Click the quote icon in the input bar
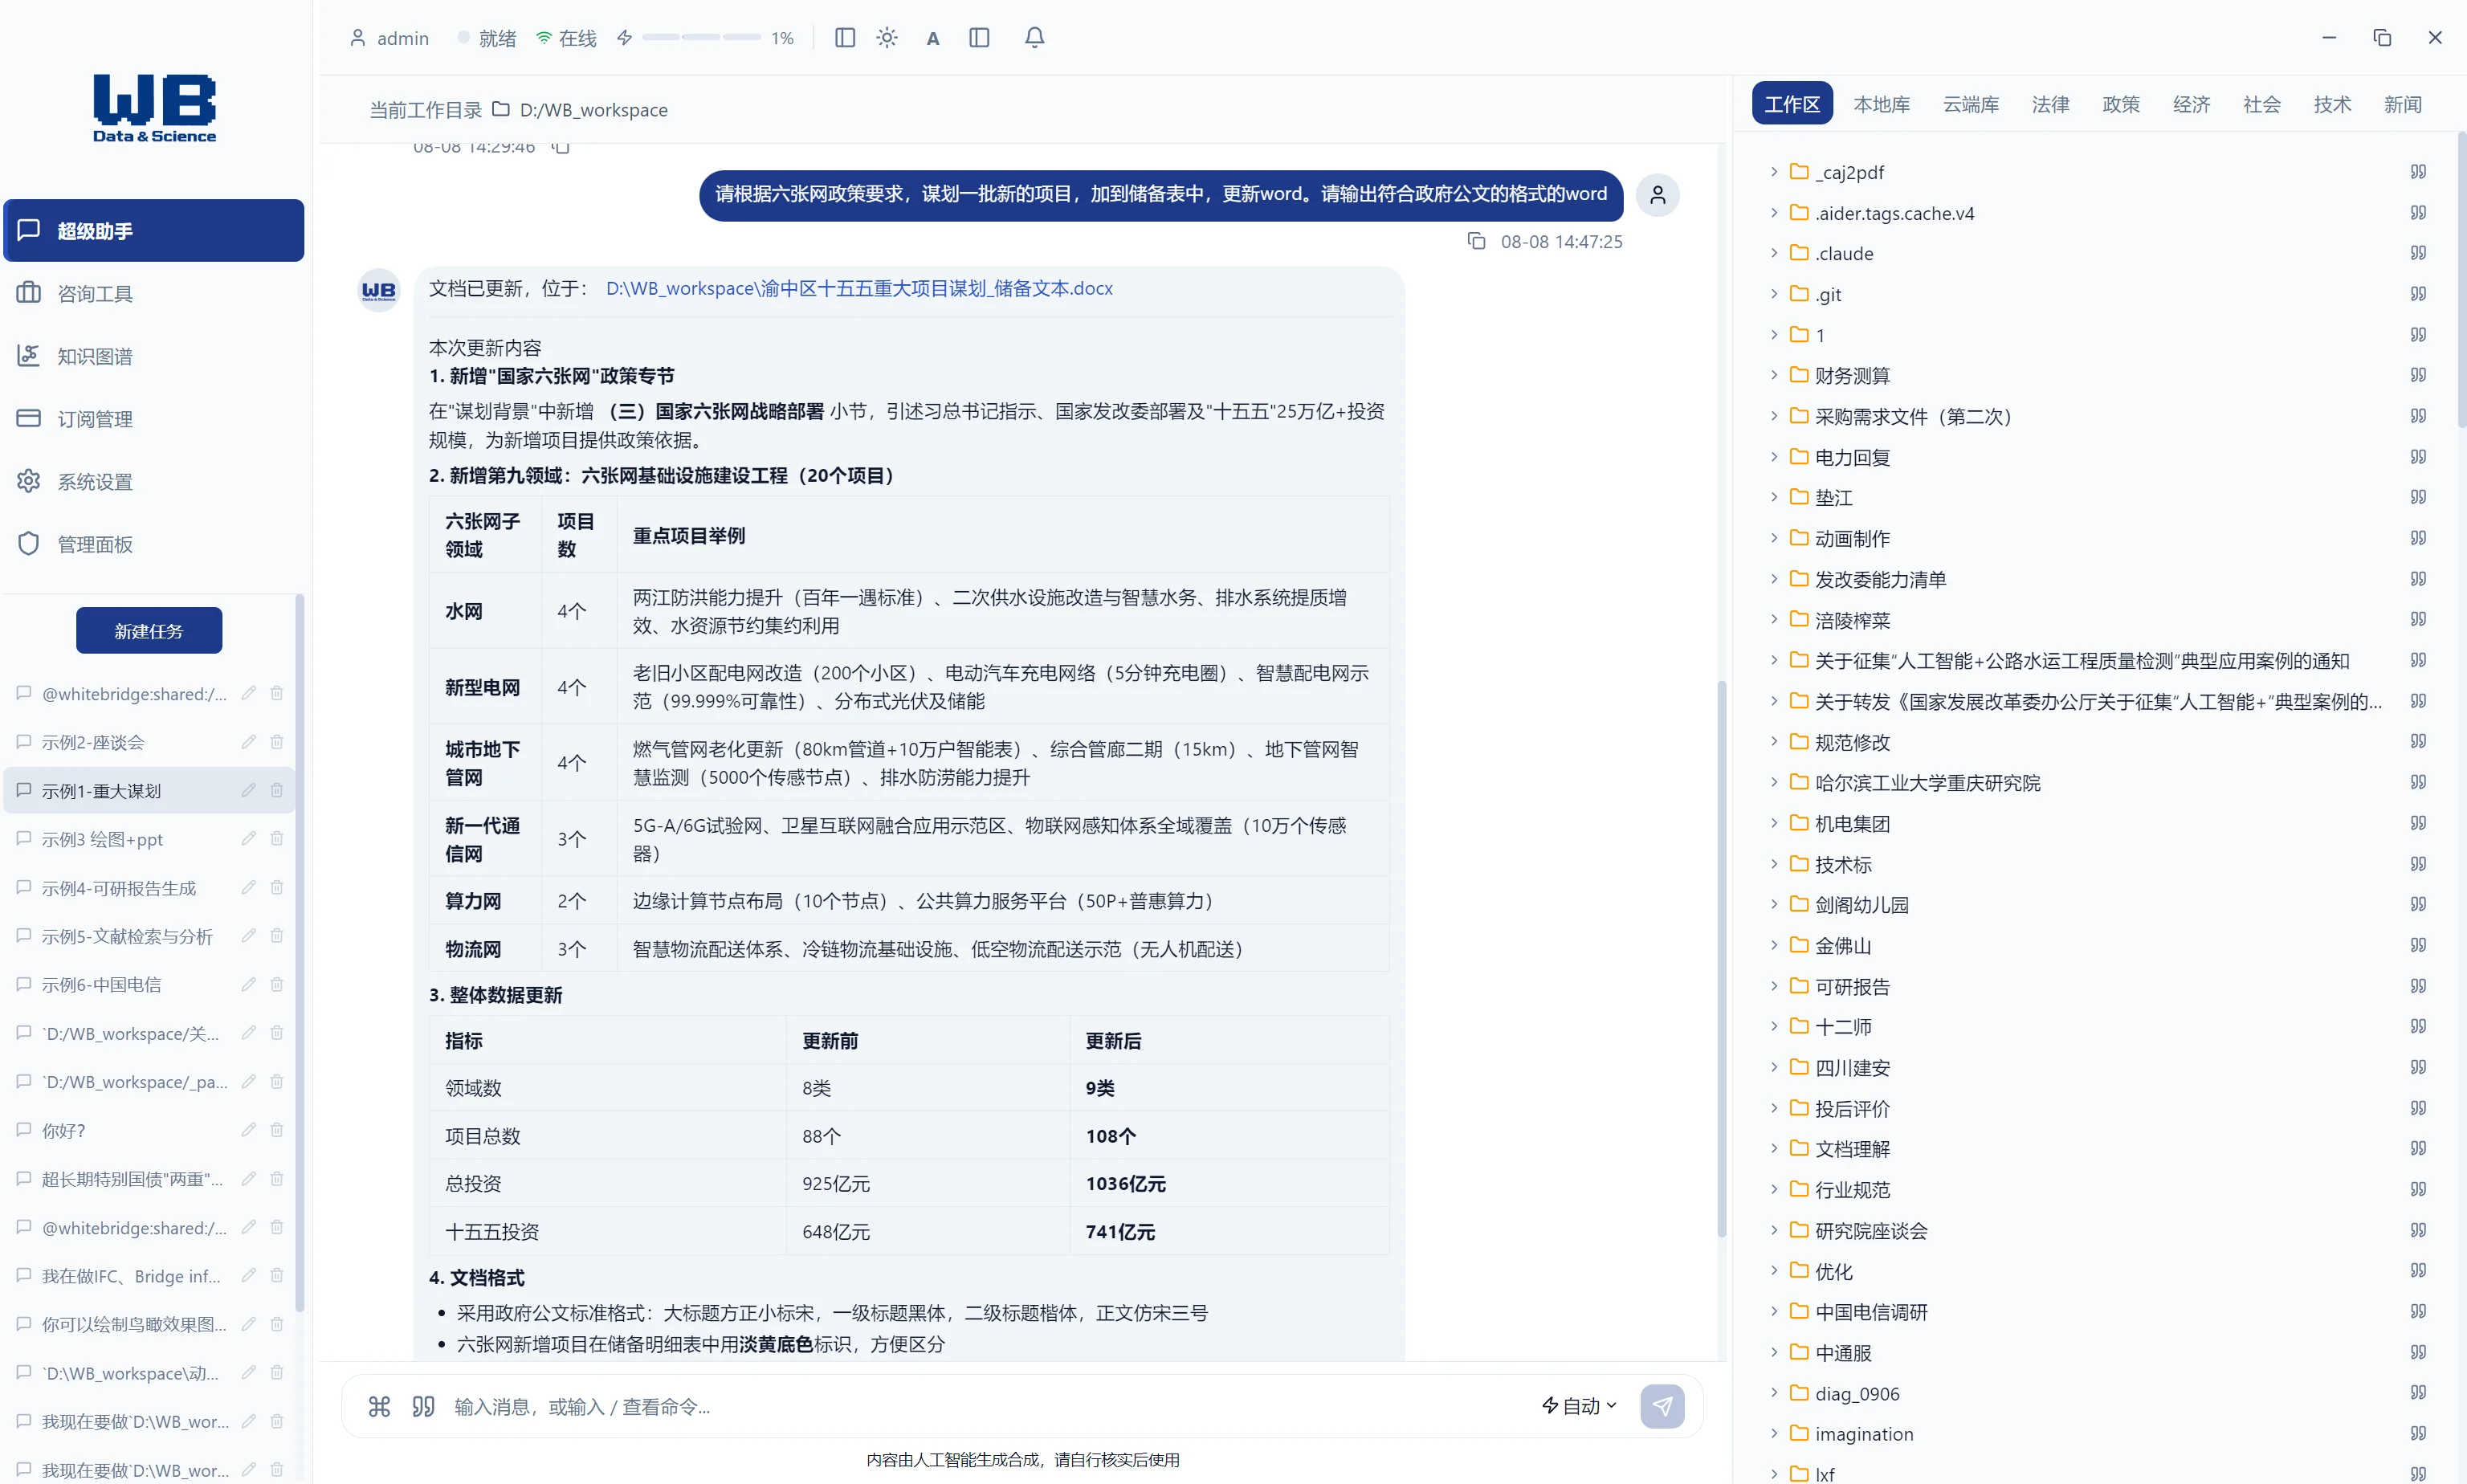 (x=423, y=1407)
